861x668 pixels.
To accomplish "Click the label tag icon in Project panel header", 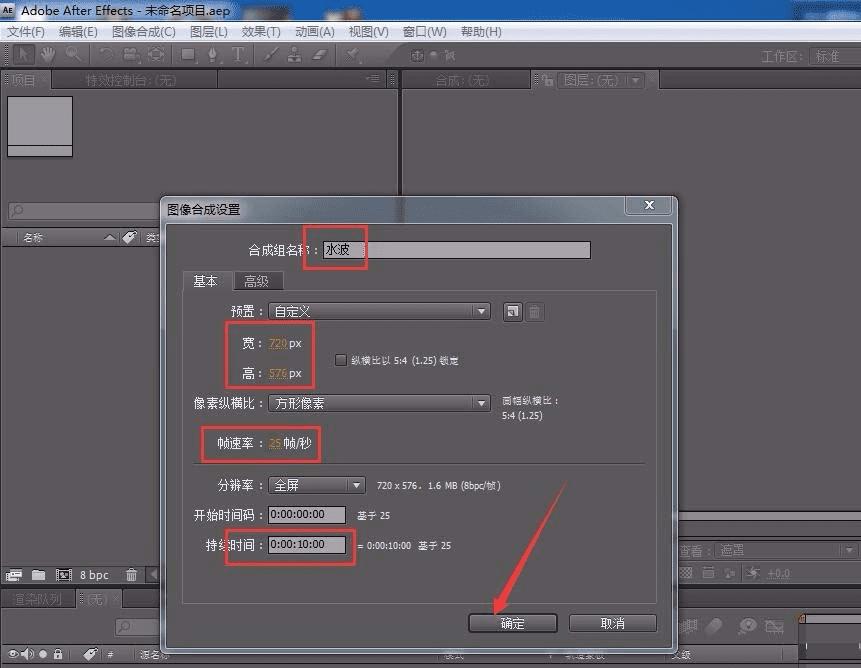I will 130,237.
